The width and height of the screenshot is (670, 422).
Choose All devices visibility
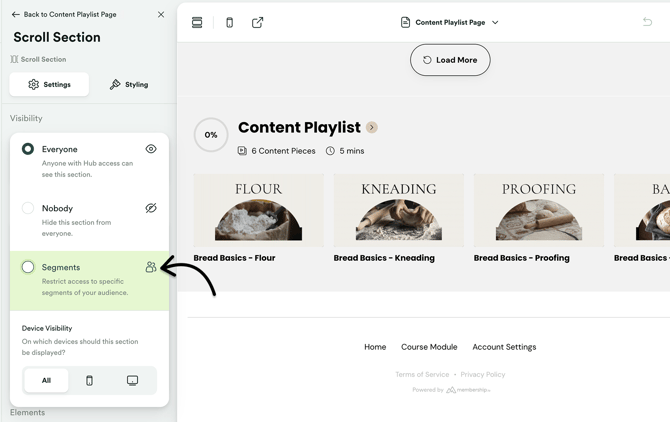(x=46, y=380)
